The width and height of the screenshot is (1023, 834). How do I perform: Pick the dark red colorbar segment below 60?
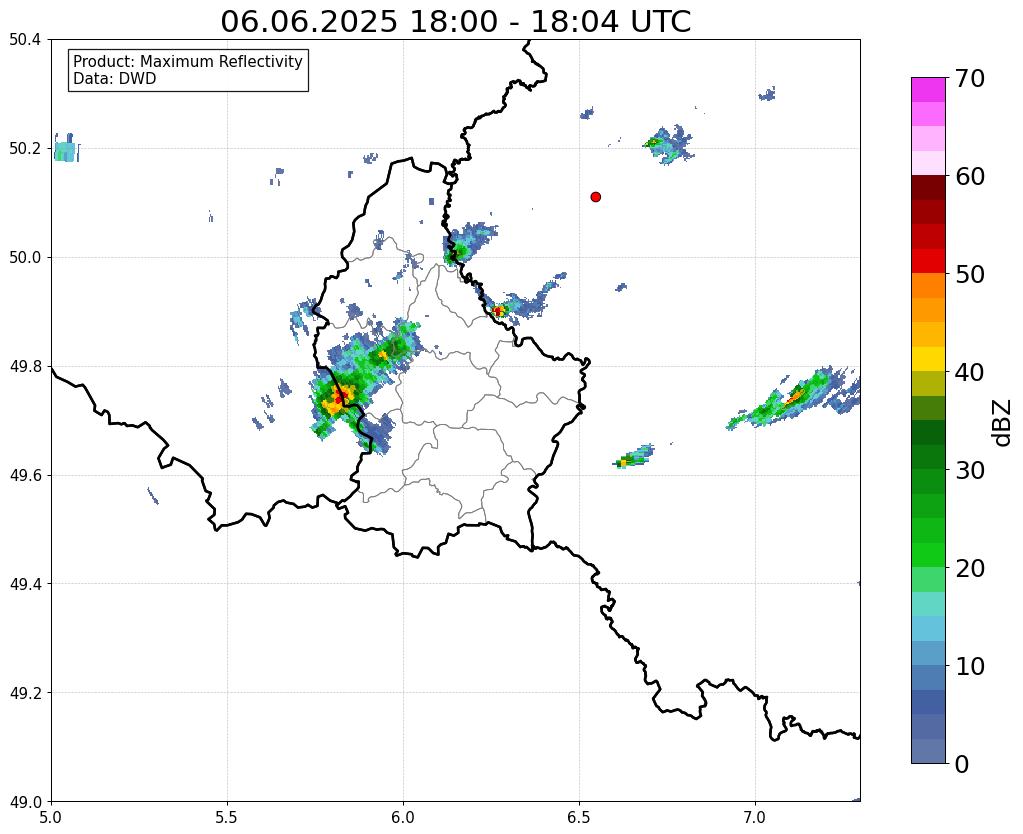(x=928, y=188)
